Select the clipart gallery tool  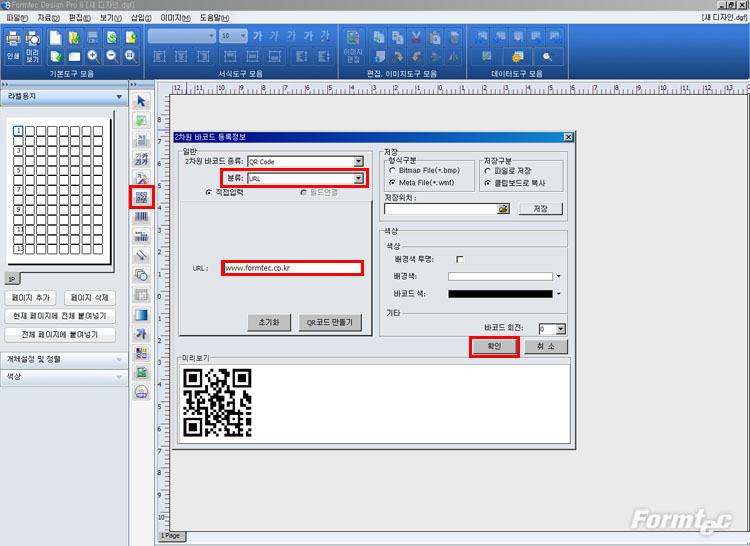pyautogui.click(x=141, y=353)
